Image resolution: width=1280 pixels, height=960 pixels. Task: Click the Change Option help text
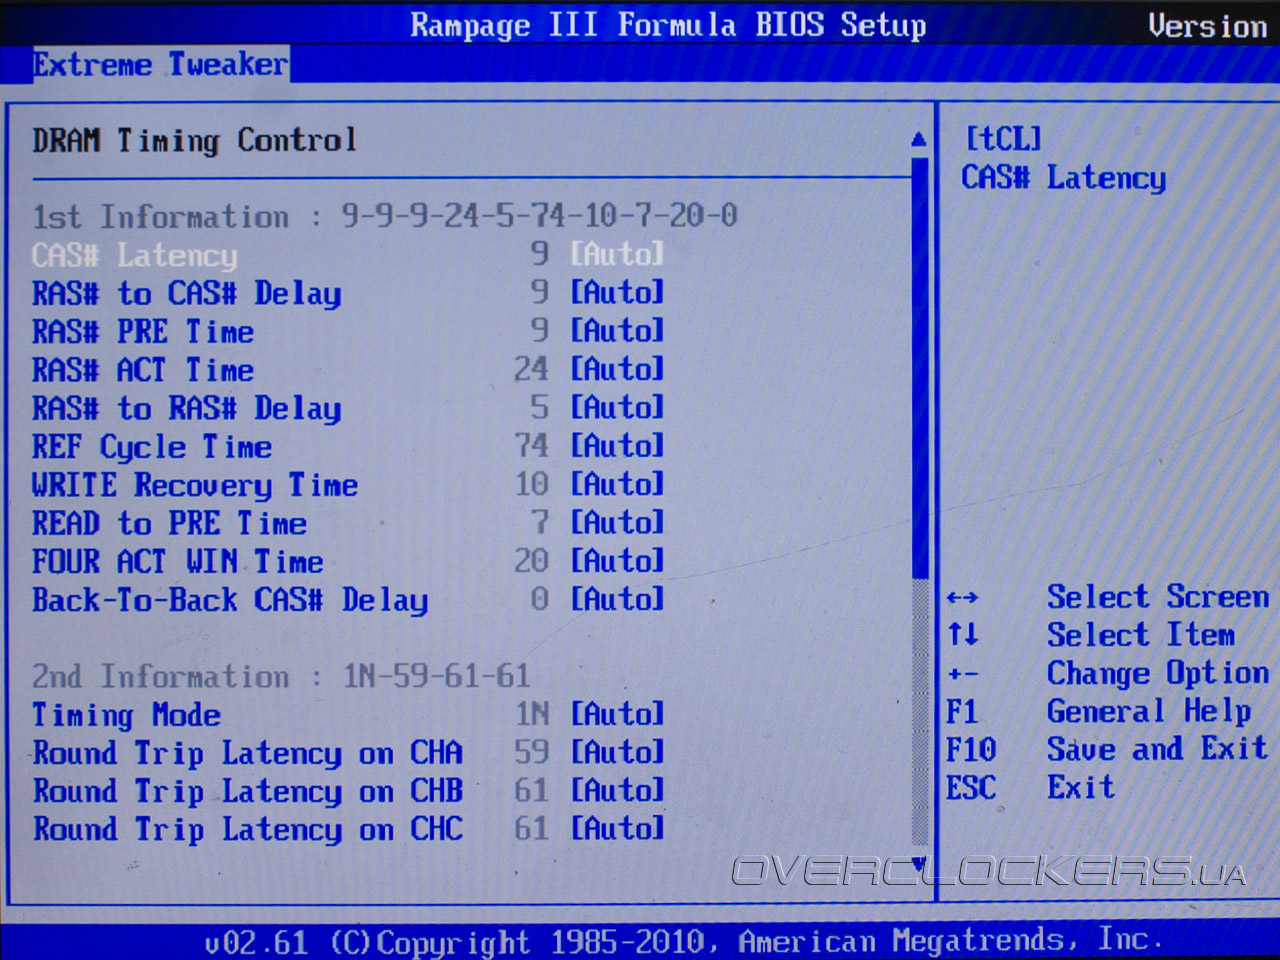pyautogui.click(x=1158, y=674)
